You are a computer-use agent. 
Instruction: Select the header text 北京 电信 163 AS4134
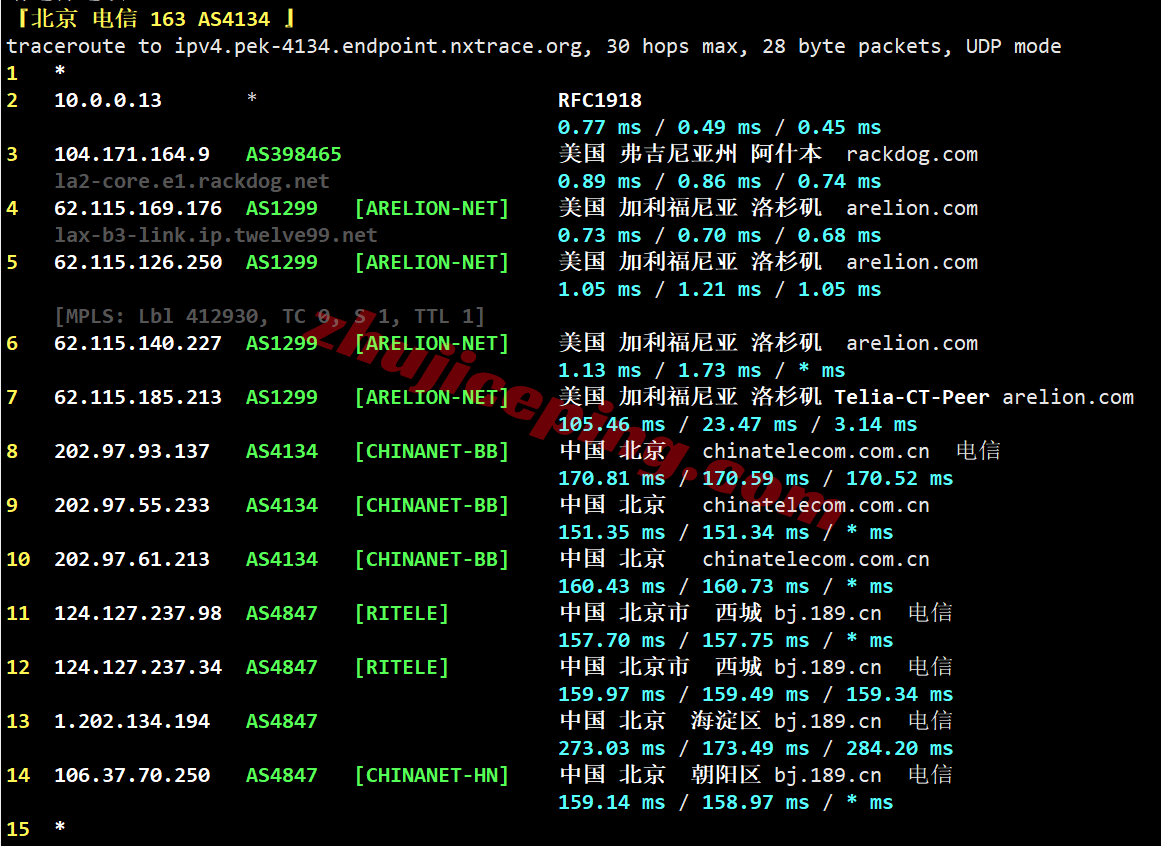tap(150, 19)
